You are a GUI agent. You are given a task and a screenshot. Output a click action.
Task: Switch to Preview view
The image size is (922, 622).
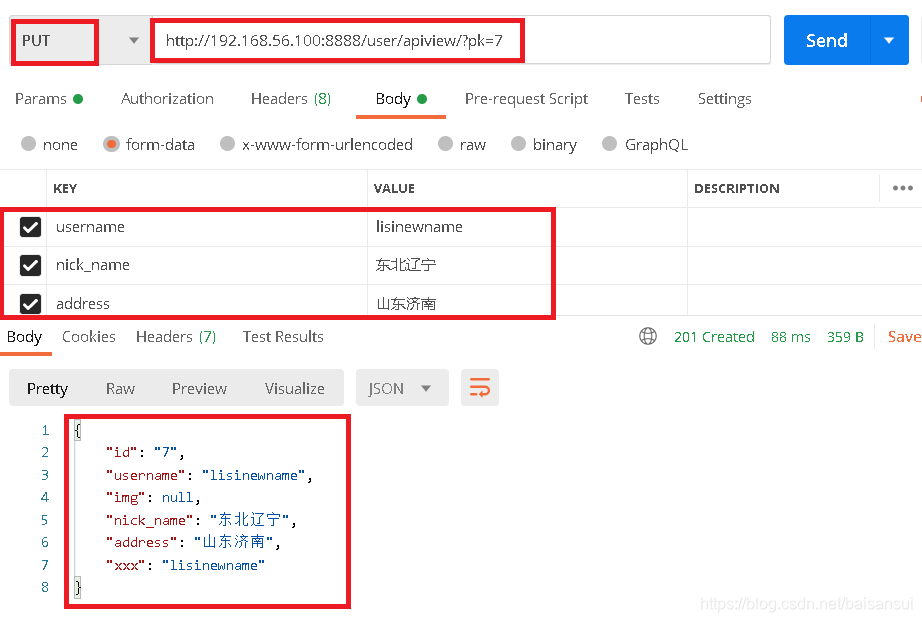[199, 389]
